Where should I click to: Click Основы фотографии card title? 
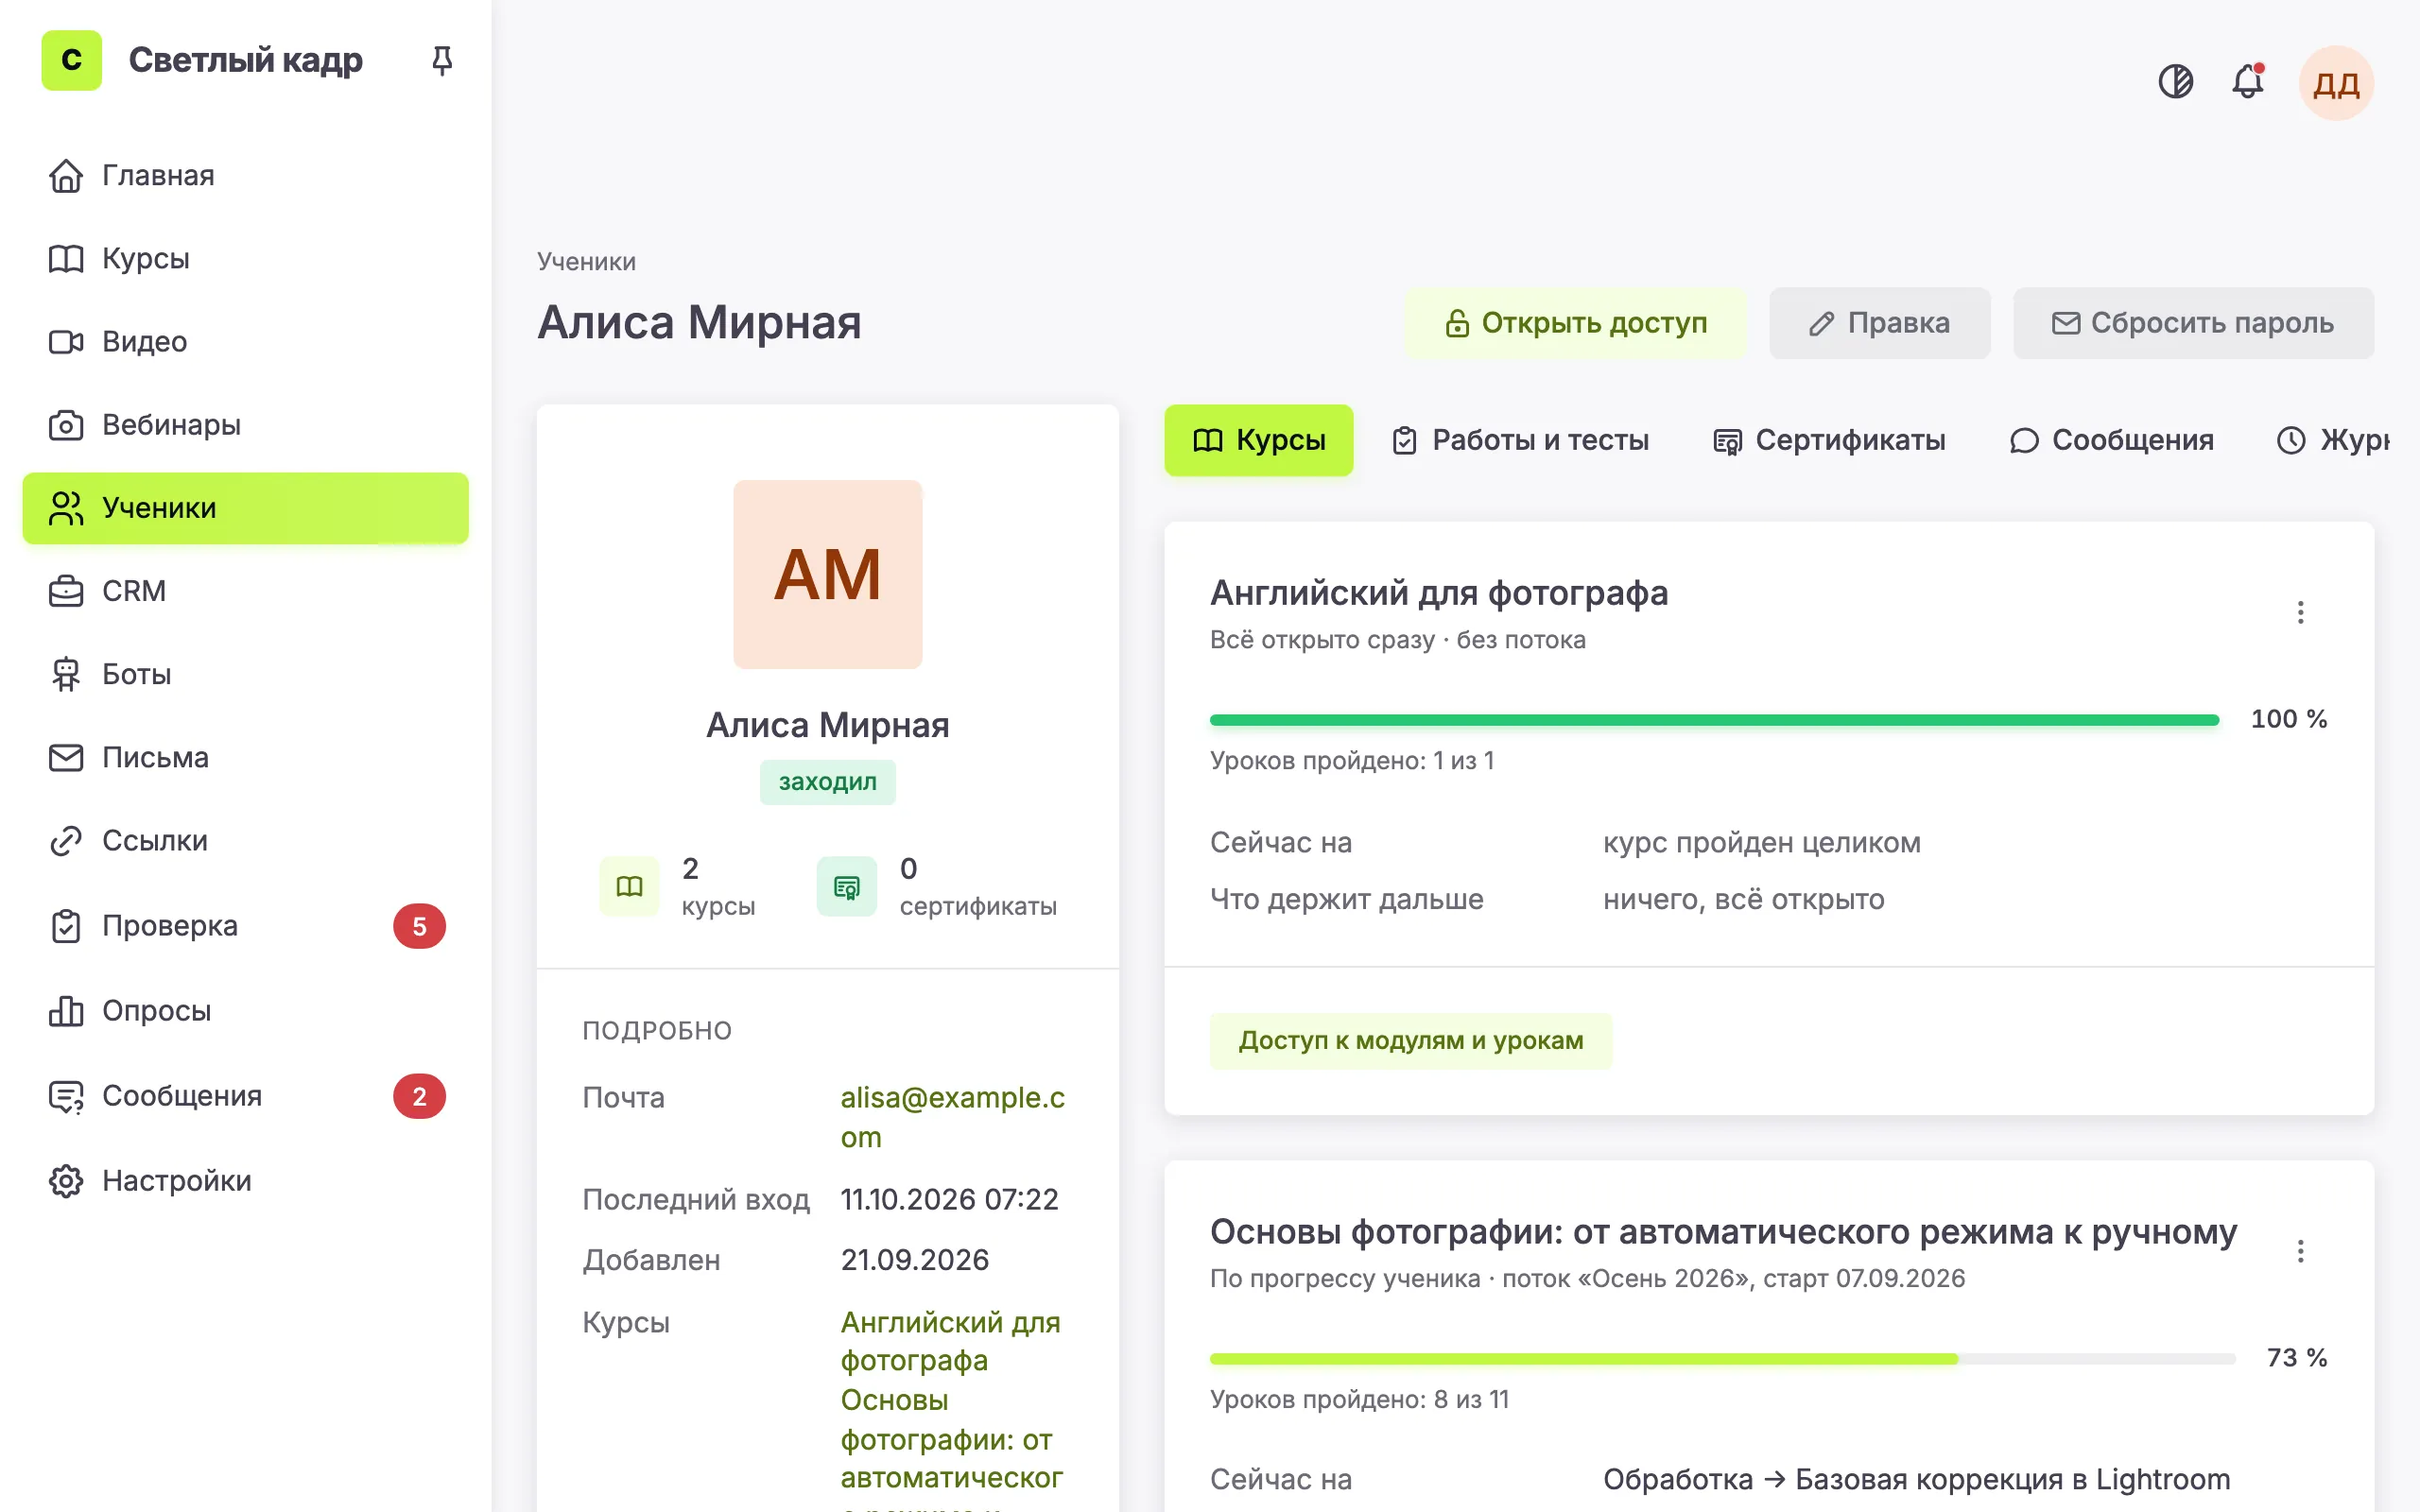[1723, 1232]
